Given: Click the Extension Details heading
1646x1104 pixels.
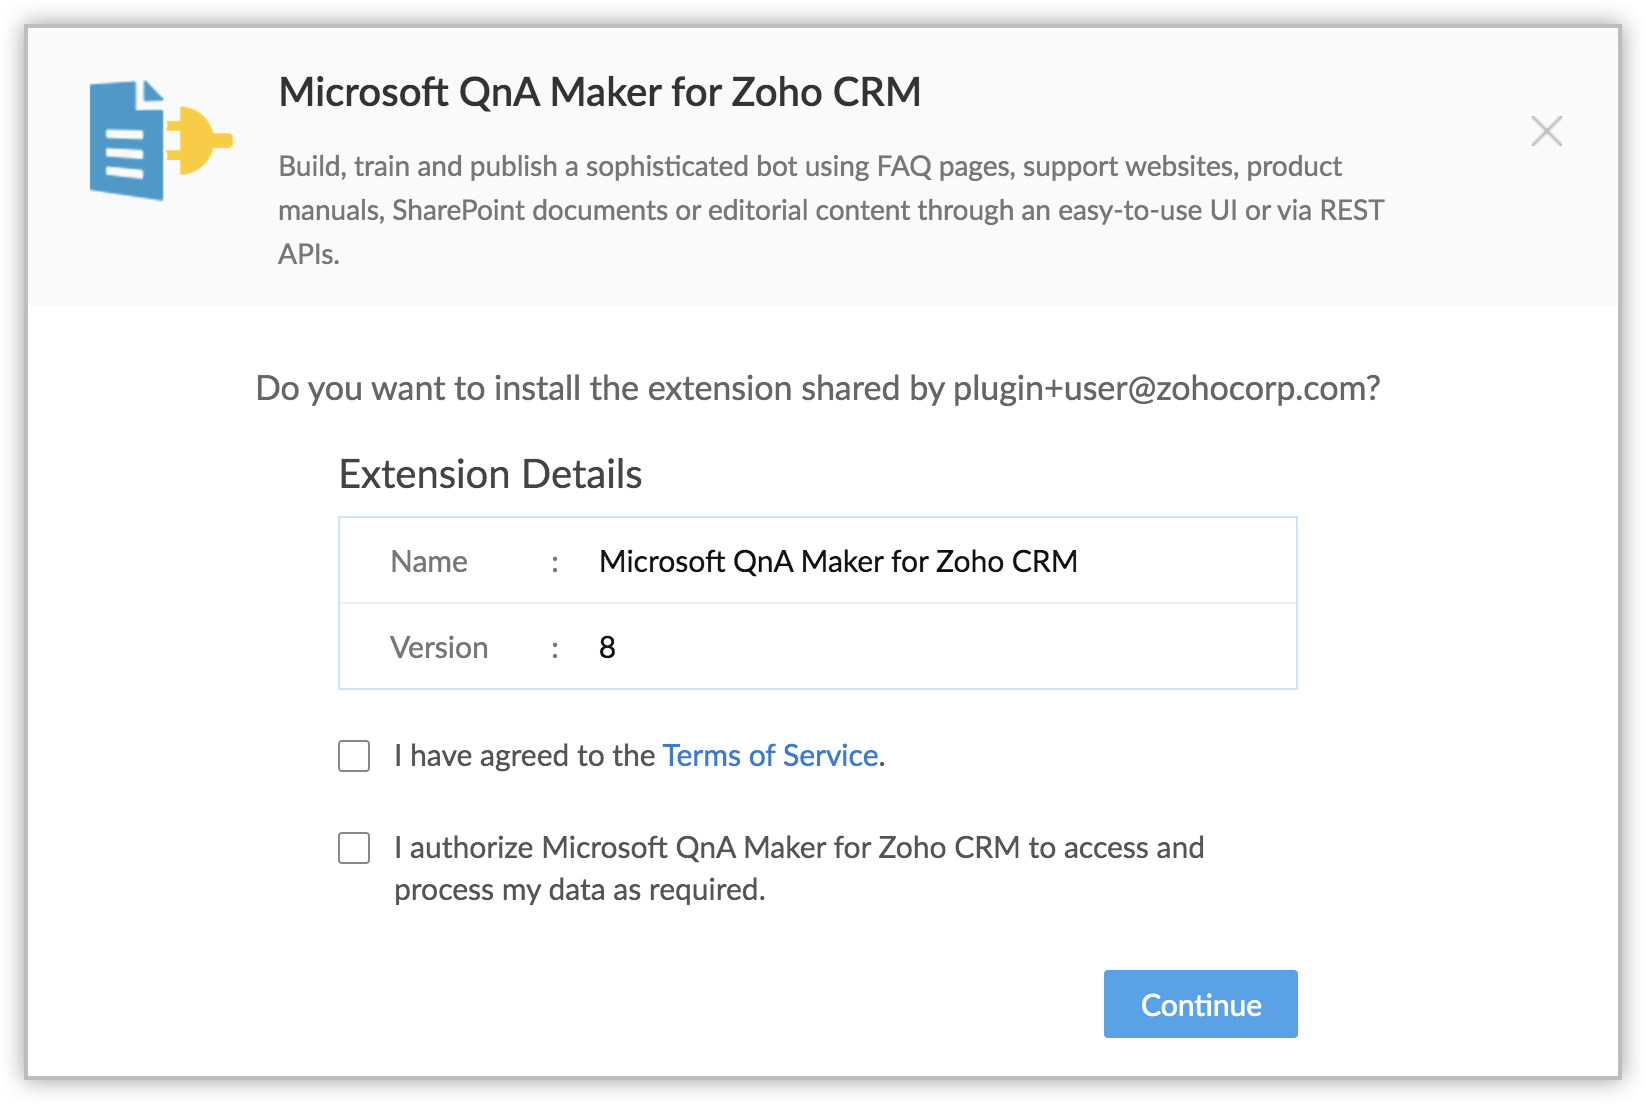Looking at the screenshot, I should (x=490, y=474).
